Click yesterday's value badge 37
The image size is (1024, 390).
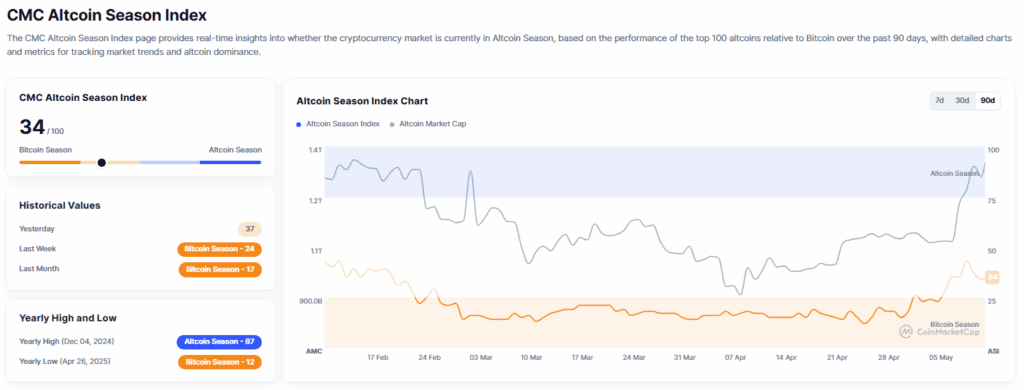pyautogui.click(x=249, y=229)
